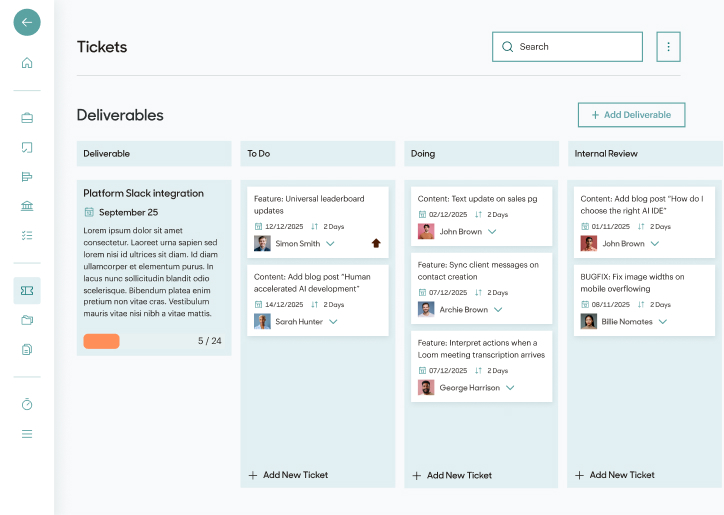Click the magnifier icon in search box
Screen dimensions: 724x515
507,47
